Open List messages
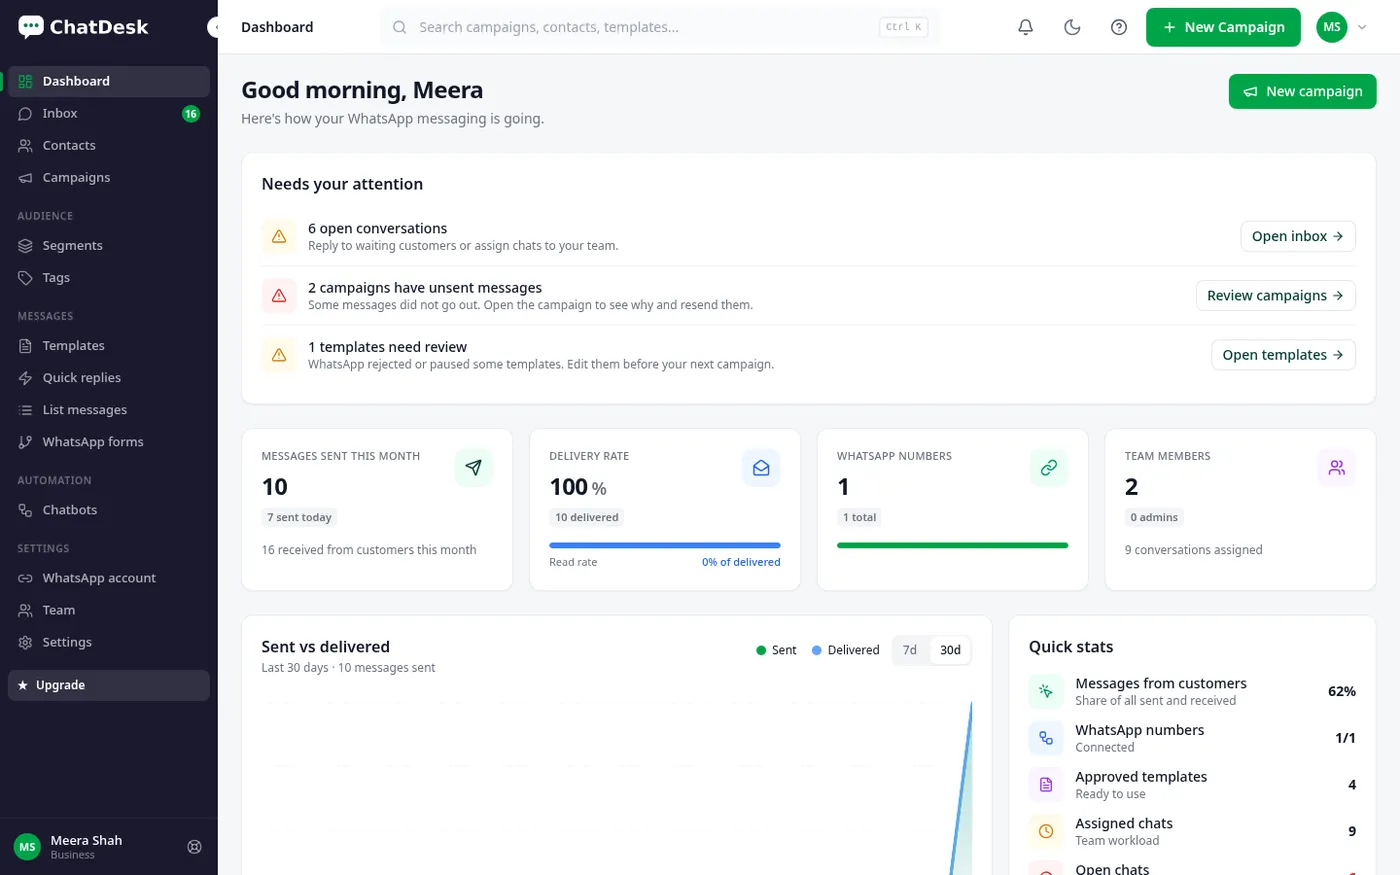The width and height of the screenshot is (1400, 875). pyautogui.click(x=109, y=409)
